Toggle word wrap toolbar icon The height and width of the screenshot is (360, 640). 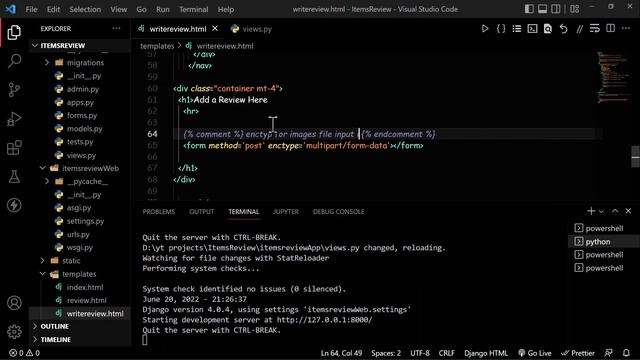pyautogui.click(x=595, y=29)
